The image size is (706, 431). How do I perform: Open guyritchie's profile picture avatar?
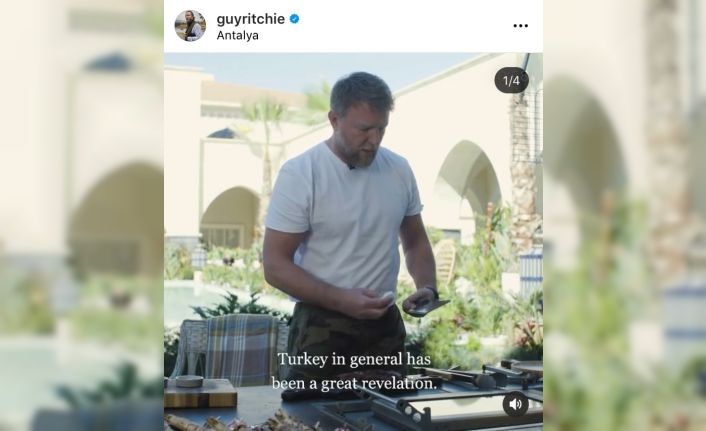[190, 26]
